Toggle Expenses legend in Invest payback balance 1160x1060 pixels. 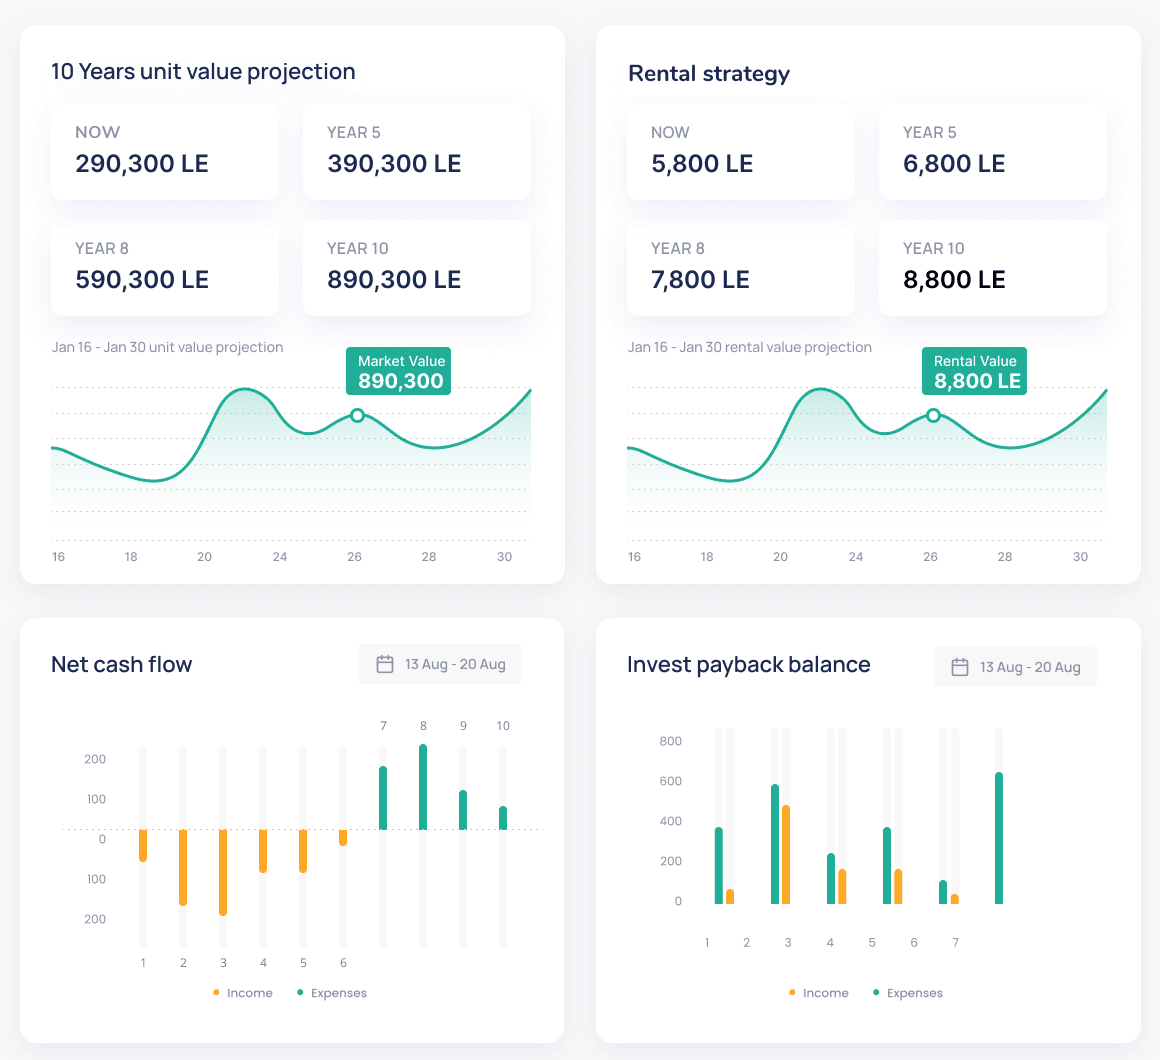pyautogui.click(x=908, y=993)
